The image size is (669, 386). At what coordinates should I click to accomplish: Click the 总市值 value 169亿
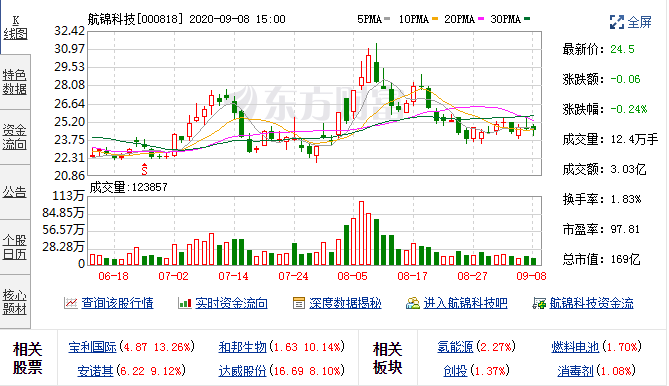[625, 259]
